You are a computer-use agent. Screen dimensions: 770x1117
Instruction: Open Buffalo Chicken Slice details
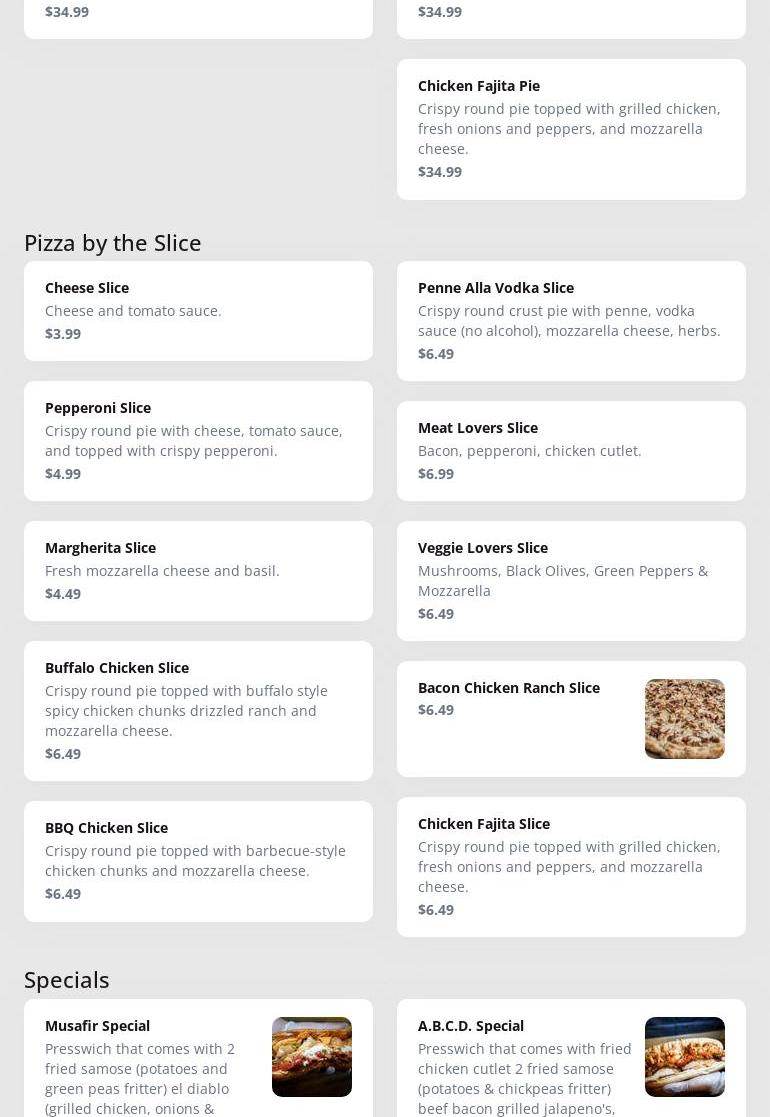click(x=198, y=710)
